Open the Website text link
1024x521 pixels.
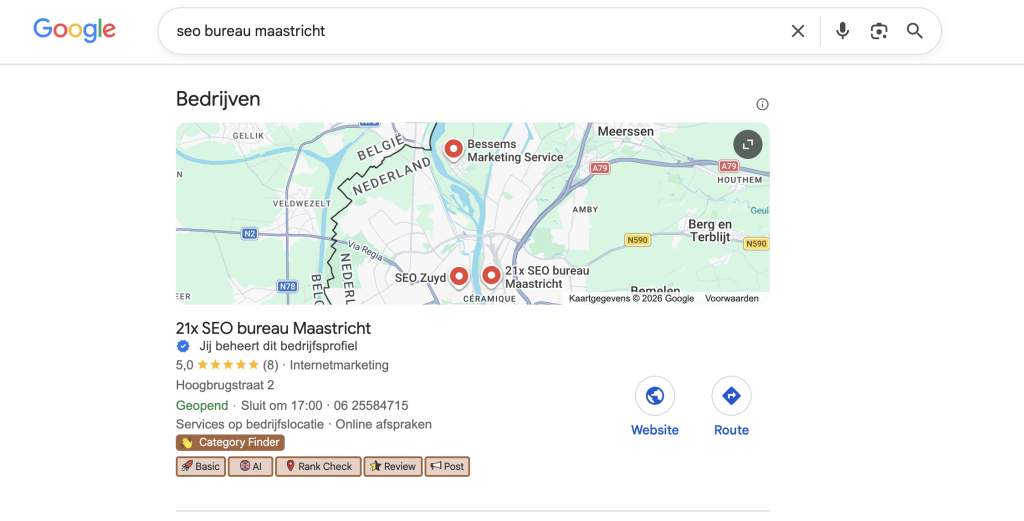[654, 430]
